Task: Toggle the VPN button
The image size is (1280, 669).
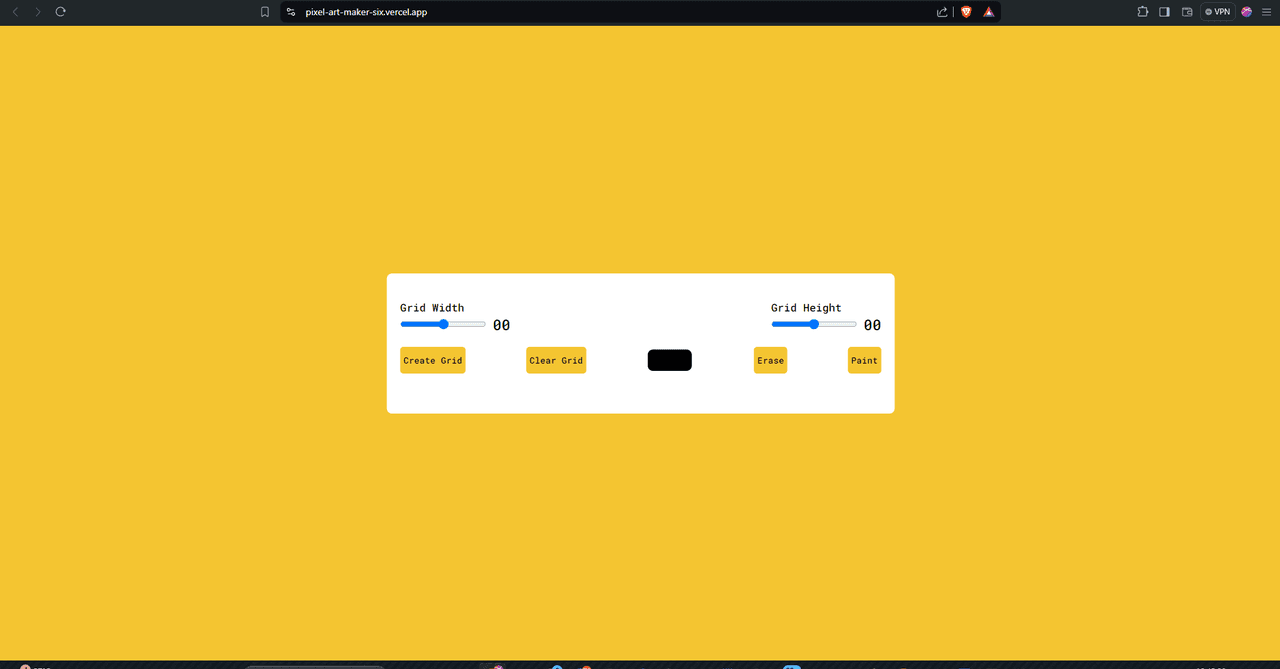Action: pos(1217,12)
